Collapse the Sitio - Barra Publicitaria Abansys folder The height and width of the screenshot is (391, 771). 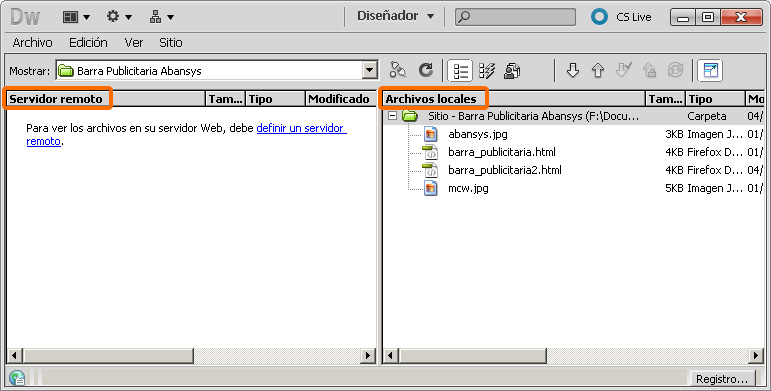(392, 116)
